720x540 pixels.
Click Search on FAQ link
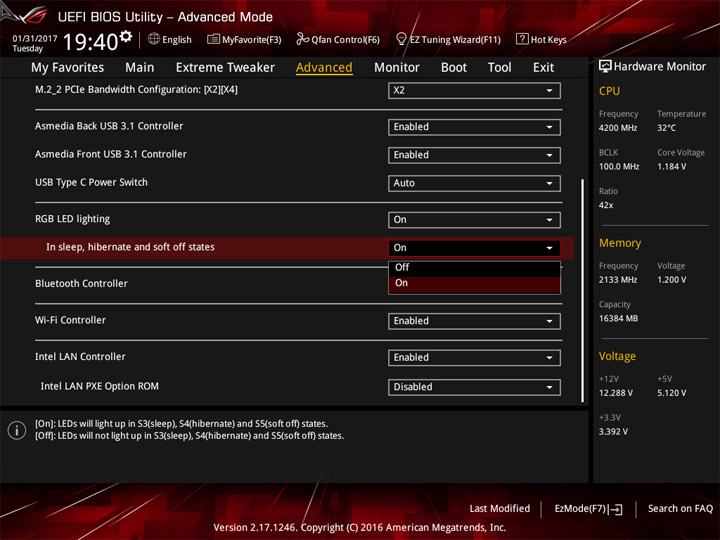coord(680,508)
